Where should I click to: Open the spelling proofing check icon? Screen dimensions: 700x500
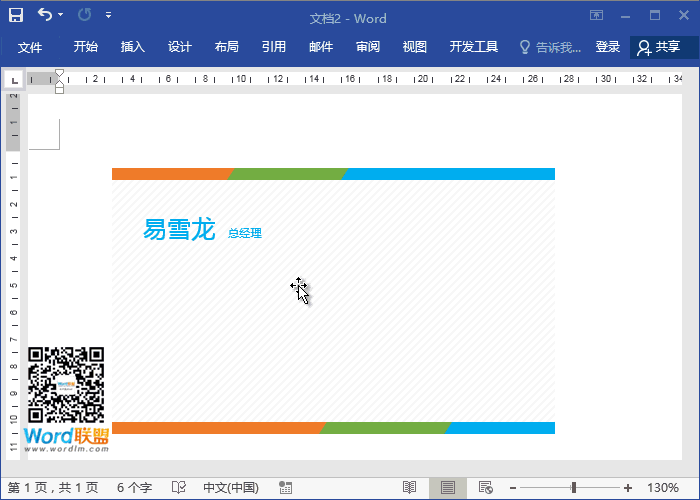click(179, 488)
